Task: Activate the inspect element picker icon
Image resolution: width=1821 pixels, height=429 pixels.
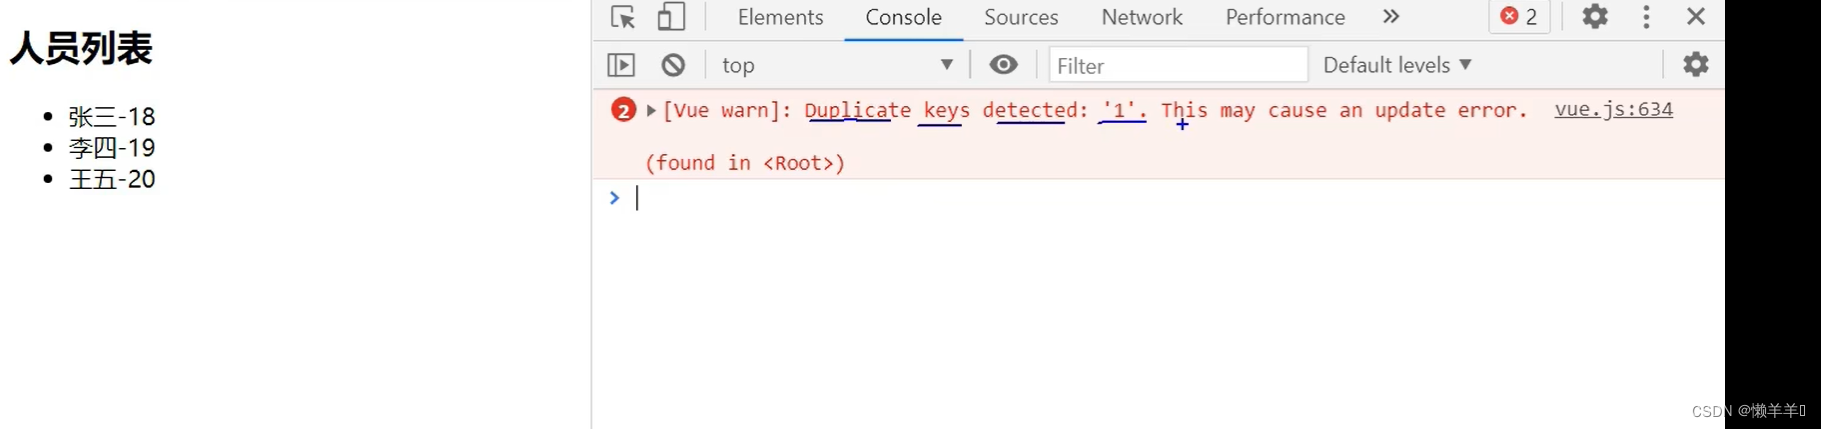Action: click(x=622, y=17)
